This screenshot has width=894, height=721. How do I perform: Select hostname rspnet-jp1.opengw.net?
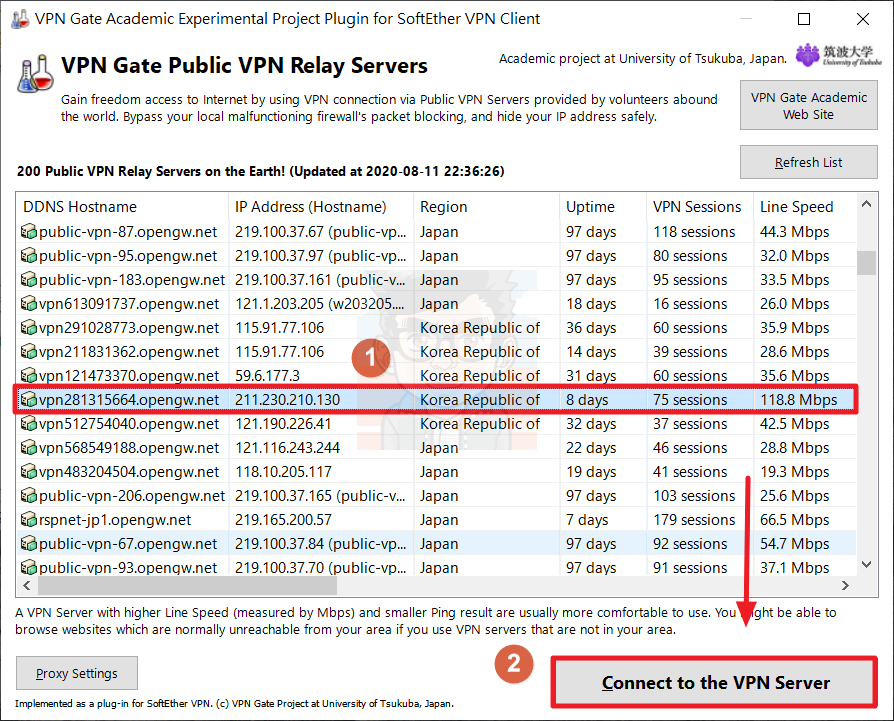pos(115,520)
